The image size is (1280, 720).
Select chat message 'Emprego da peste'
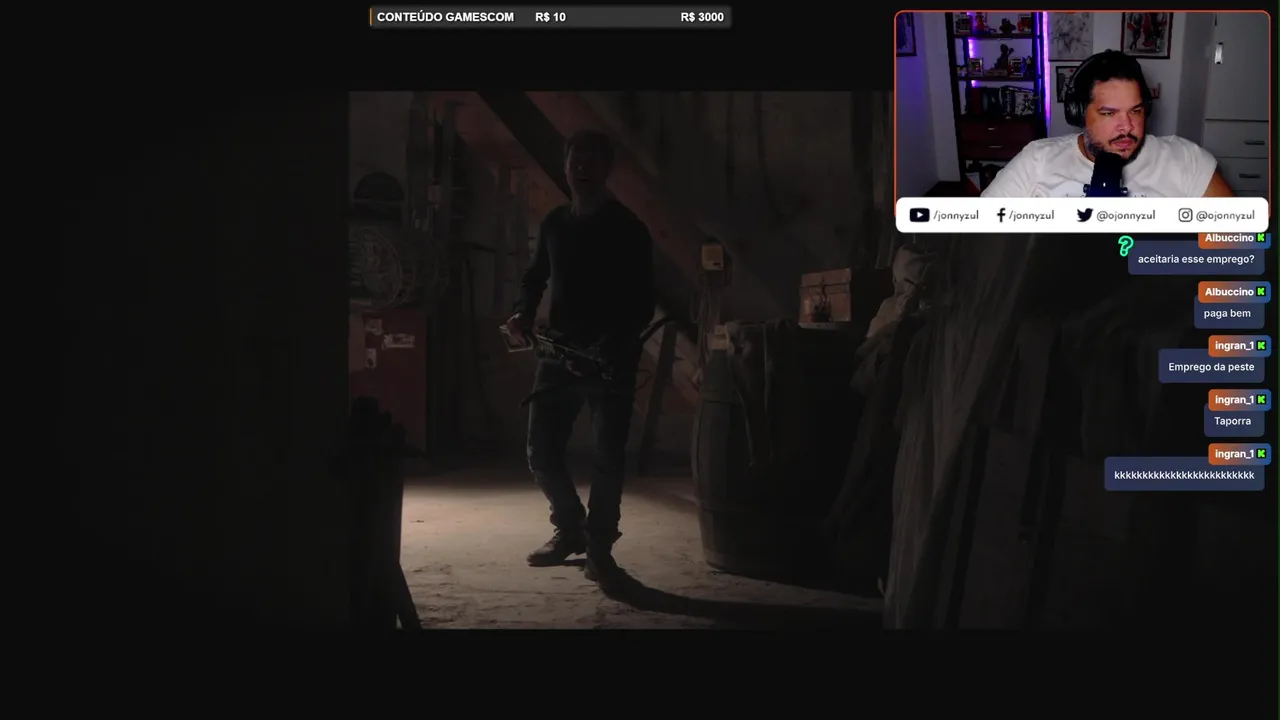(x=1211, y=367)
